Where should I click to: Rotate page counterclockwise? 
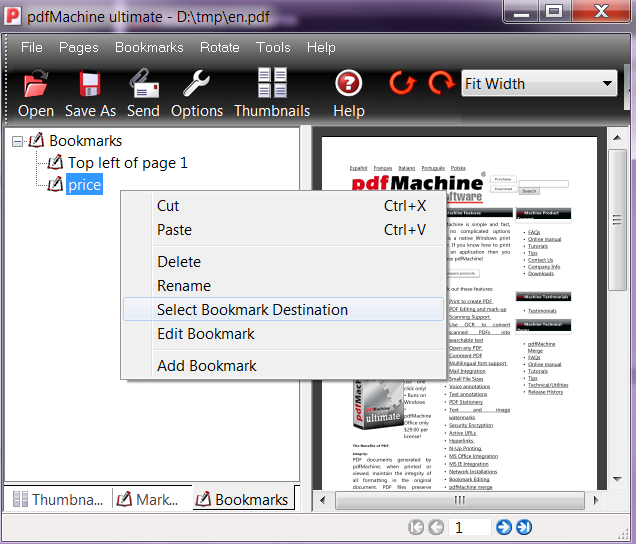402,84
